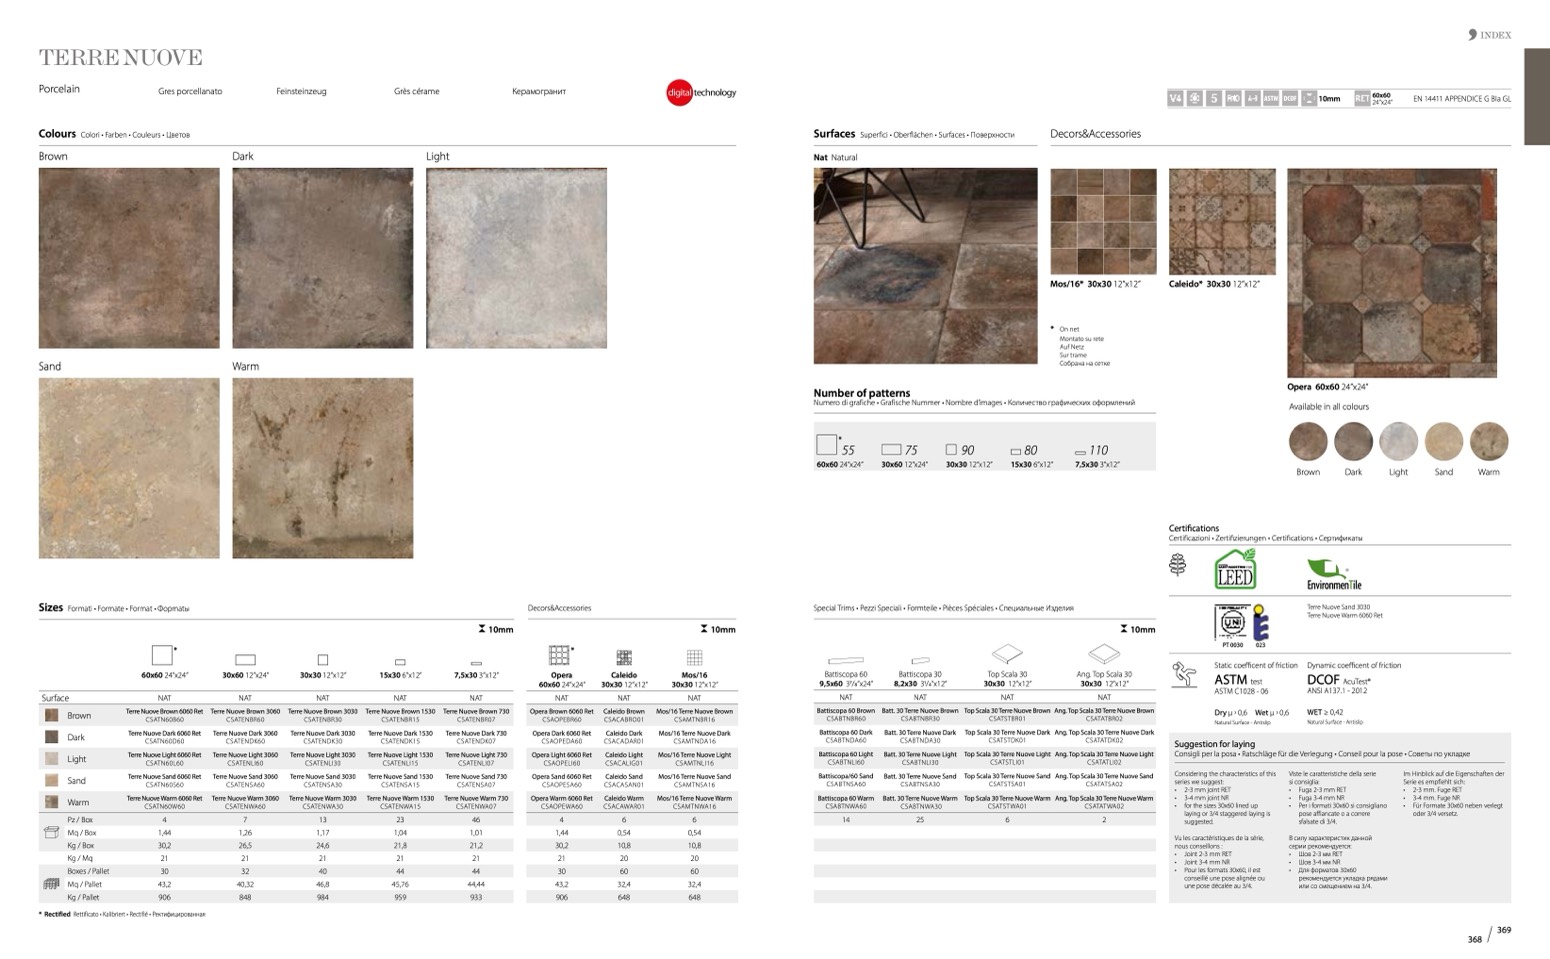Screen dimensions: 1550x959
Task: Click the RET rectified icon
Action: pos(1361,98)
